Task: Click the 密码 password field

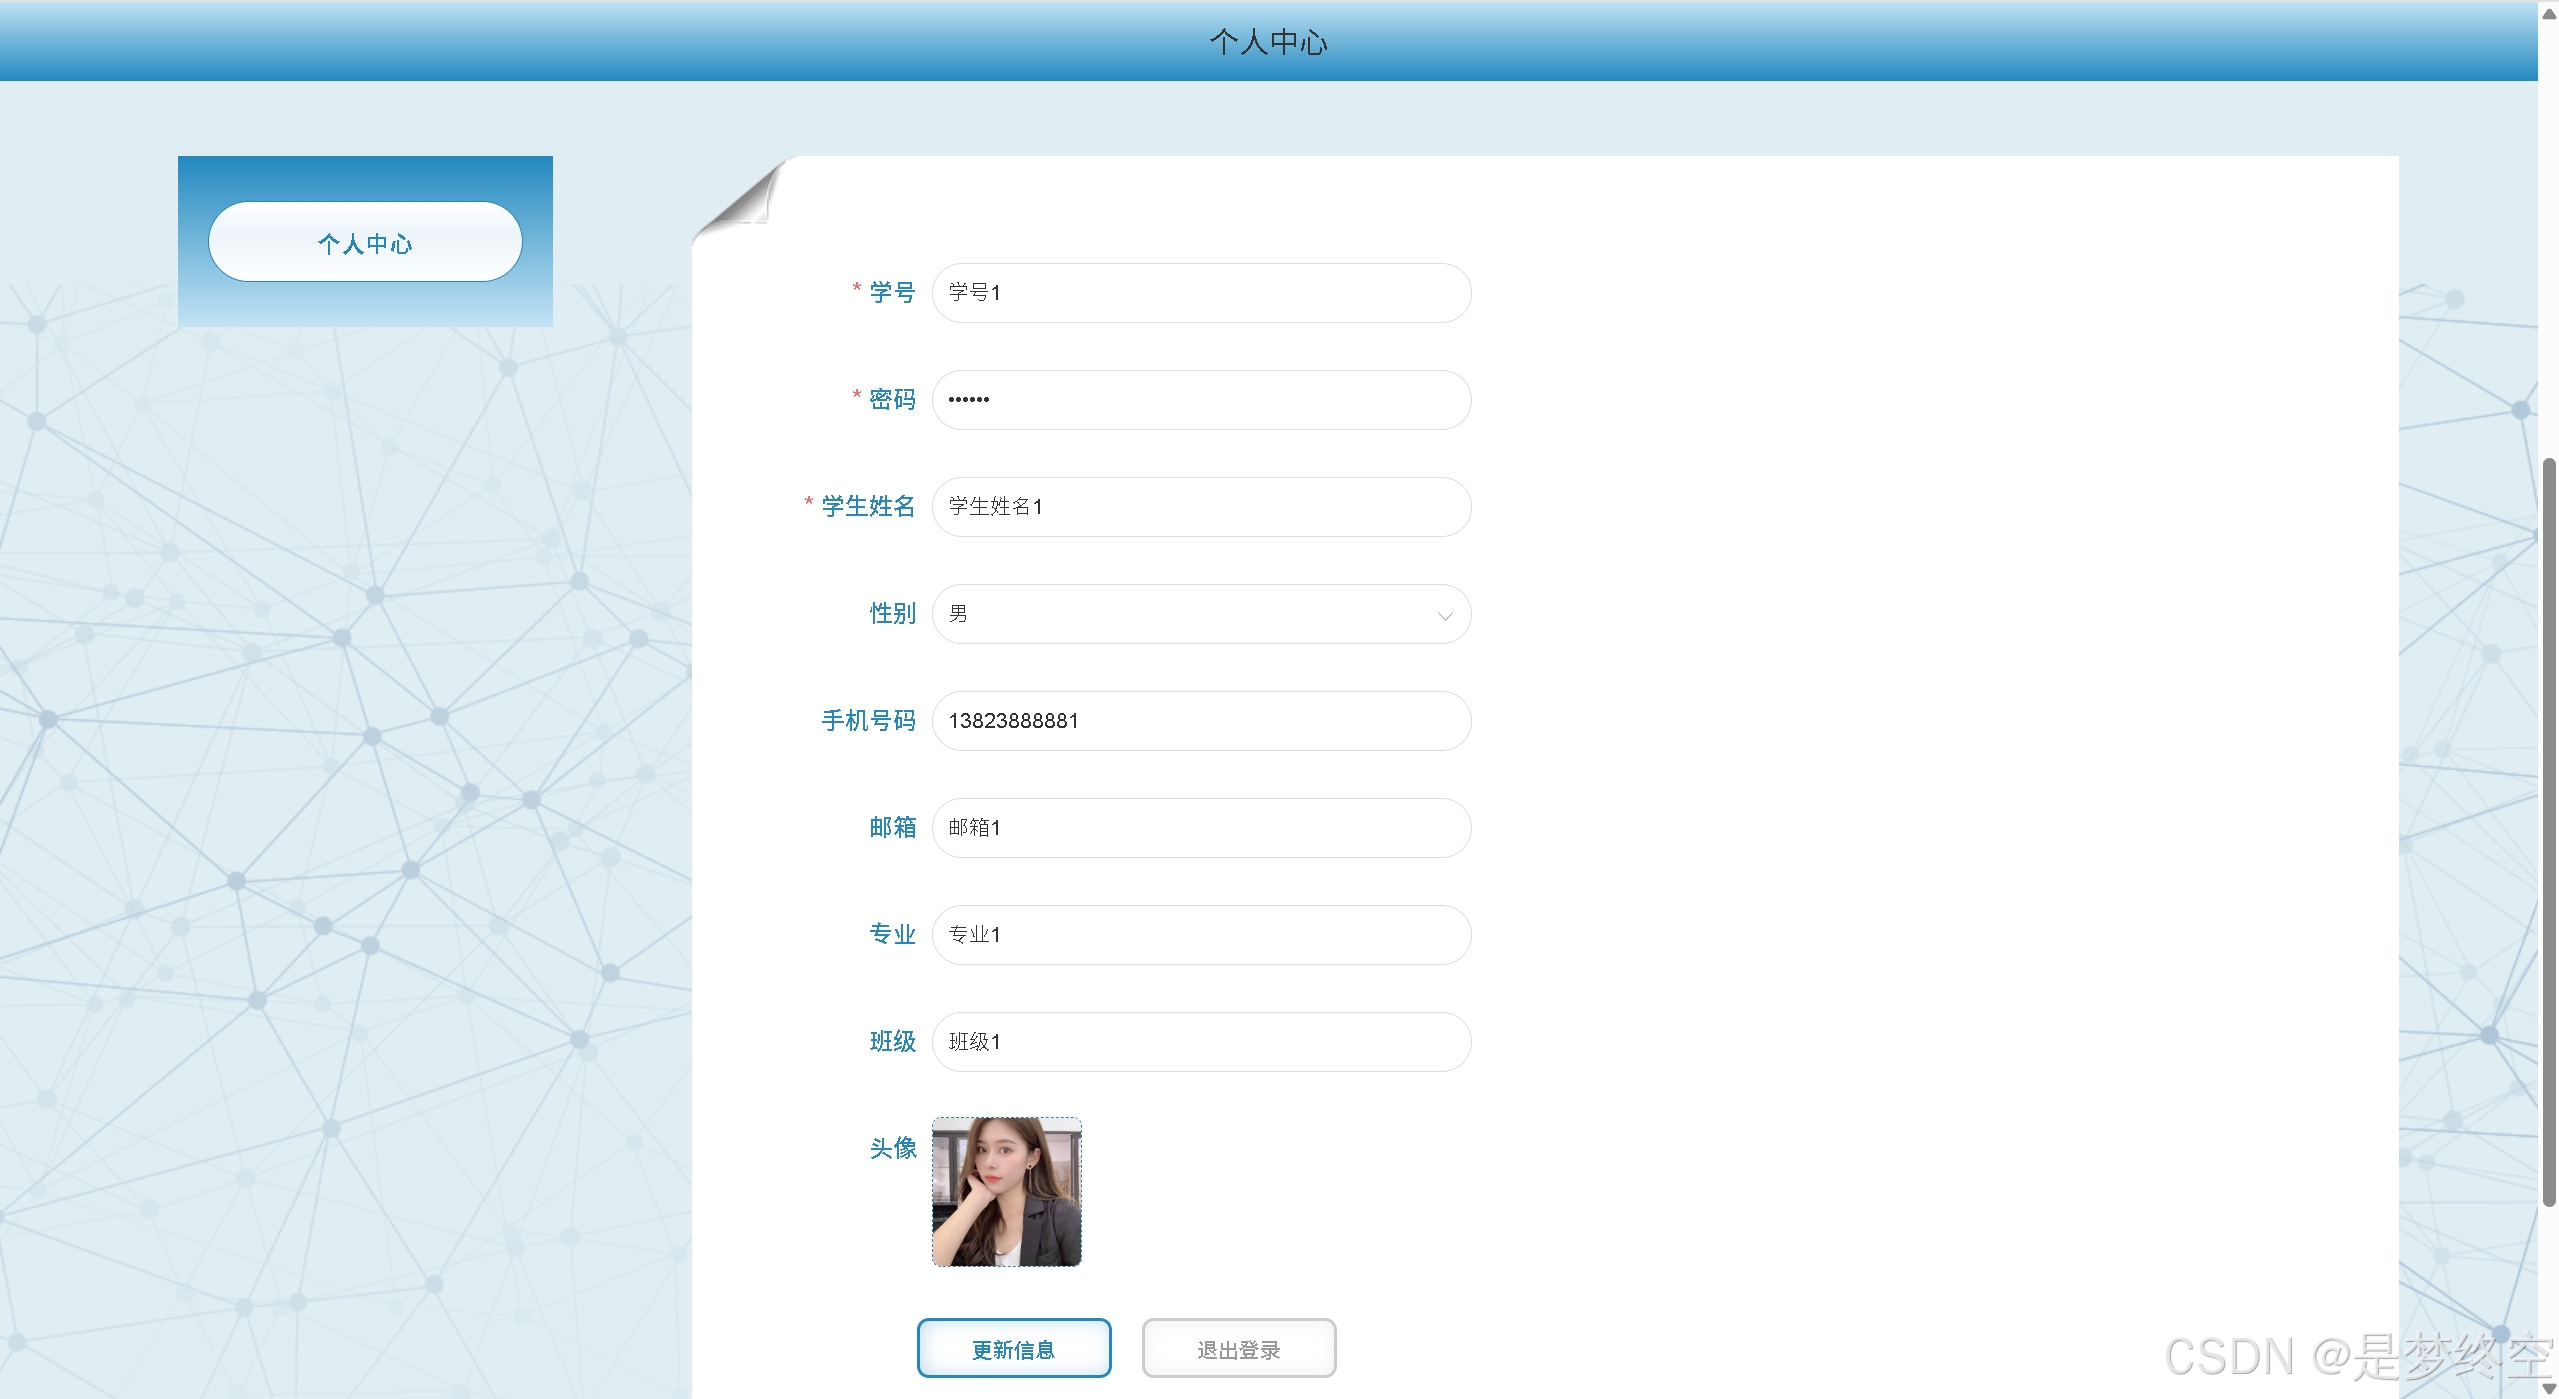Action: click(x=1200, y=400)
